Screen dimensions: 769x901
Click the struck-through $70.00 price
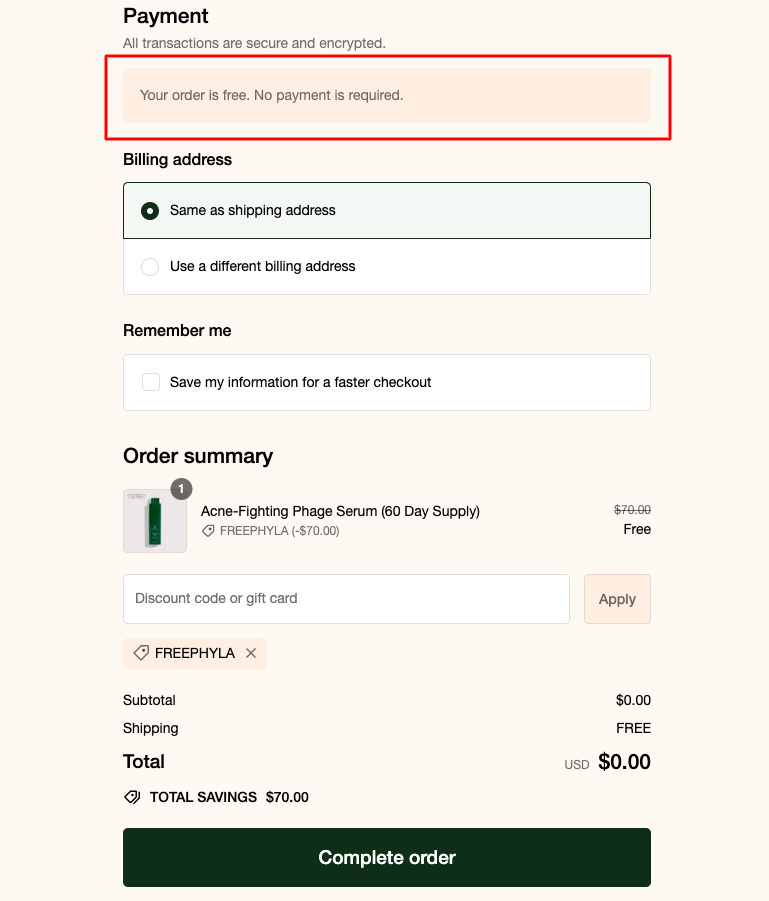(632, 510)
